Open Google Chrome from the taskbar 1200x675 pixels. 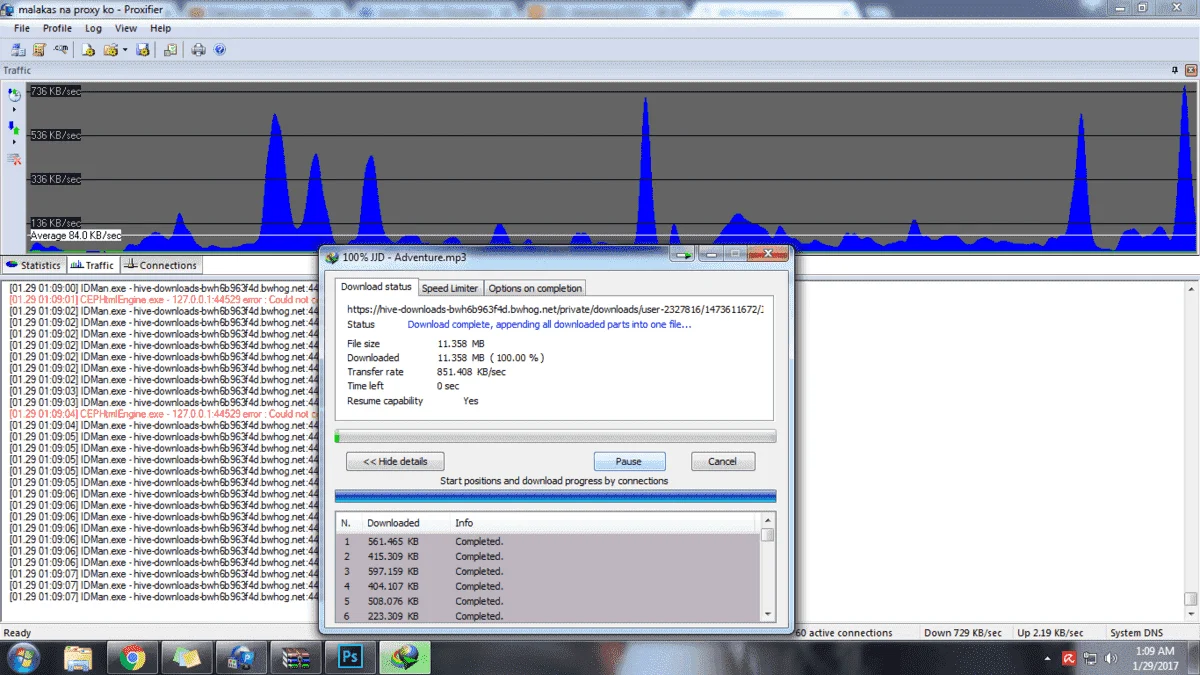coord(132,657)
